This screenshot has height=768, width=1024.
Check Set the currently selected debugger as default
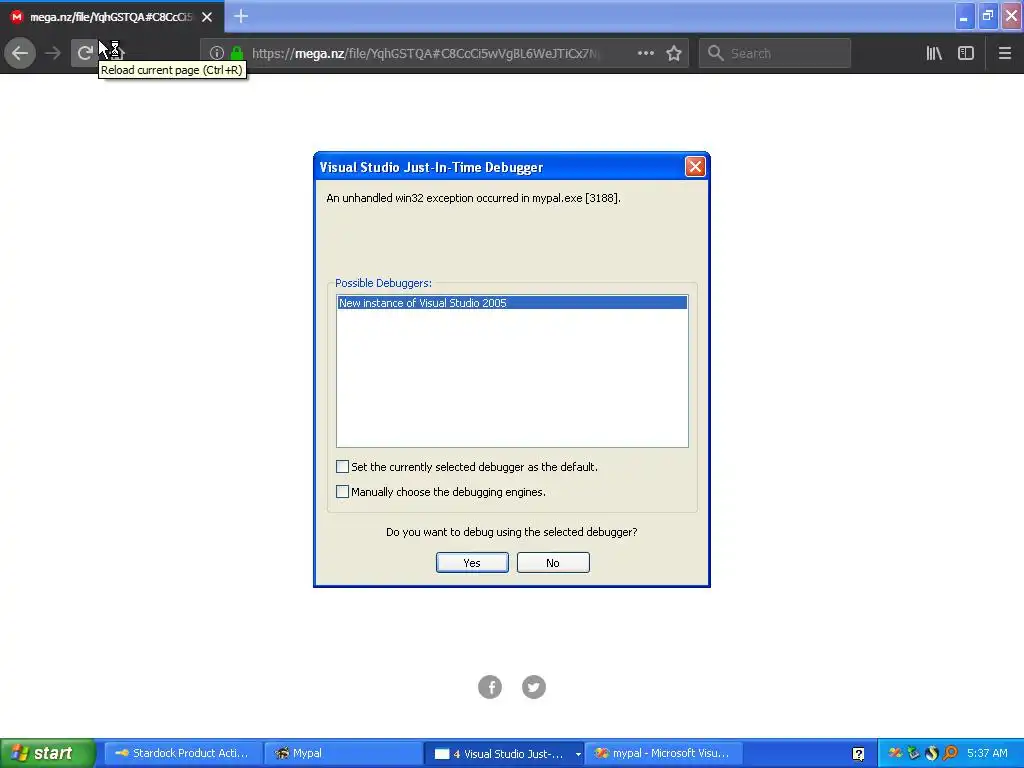[342, 466]
